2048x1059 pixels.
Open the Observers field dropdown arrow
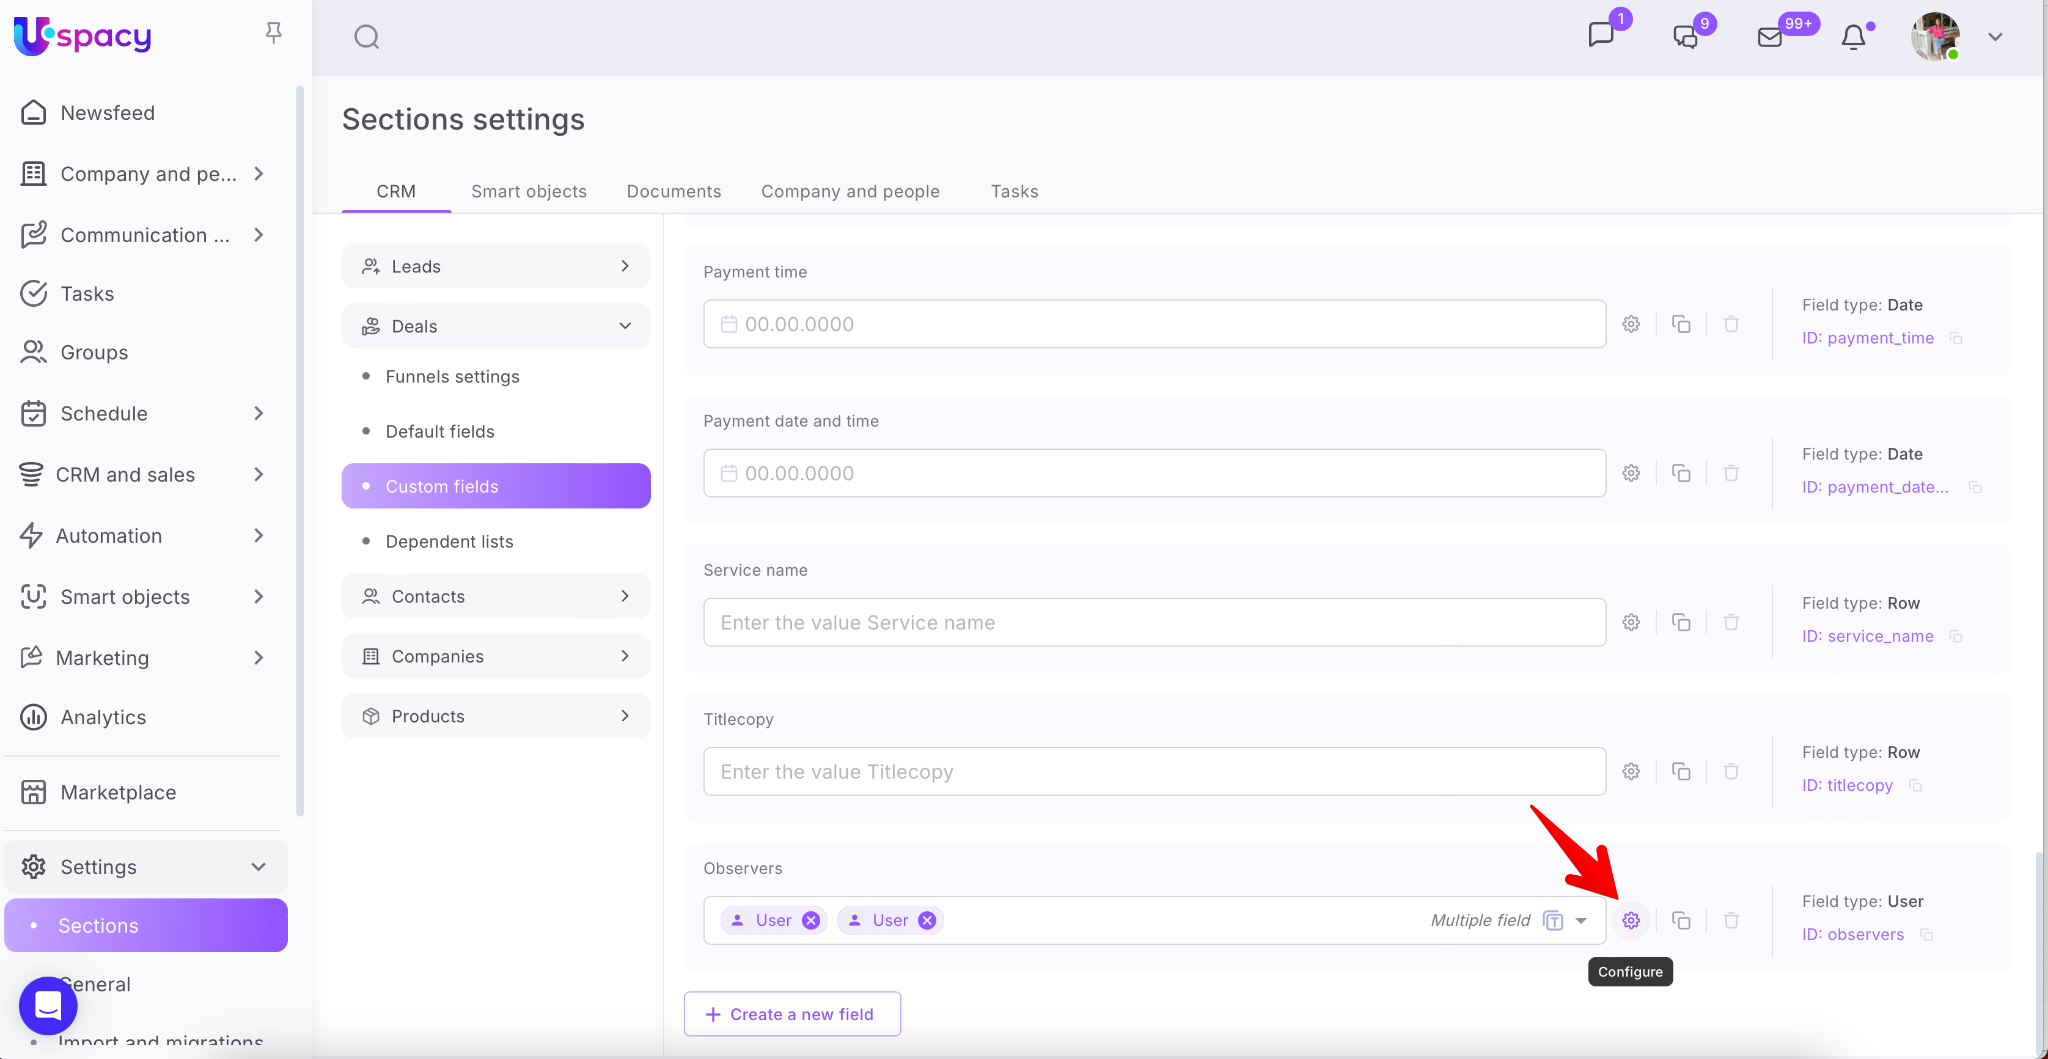(1581, 920)
